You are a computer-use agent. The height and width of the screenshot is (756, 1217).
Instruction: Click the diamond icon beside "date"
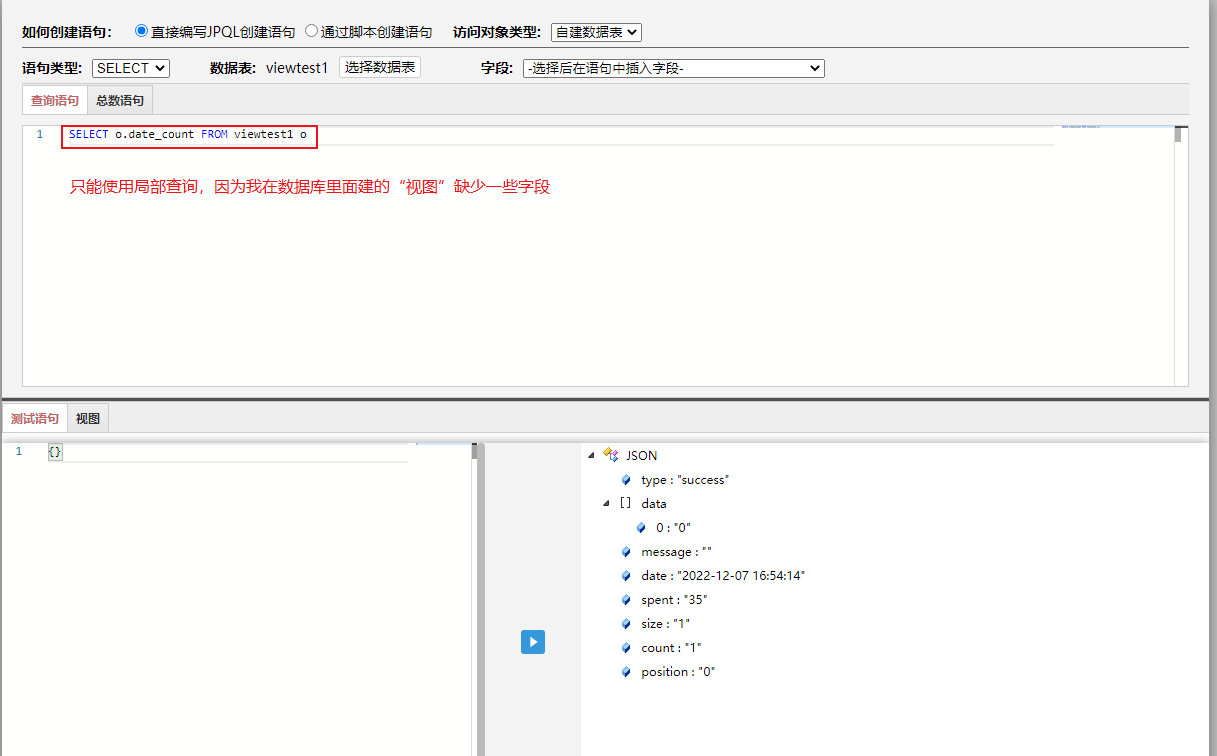(625, 575)
